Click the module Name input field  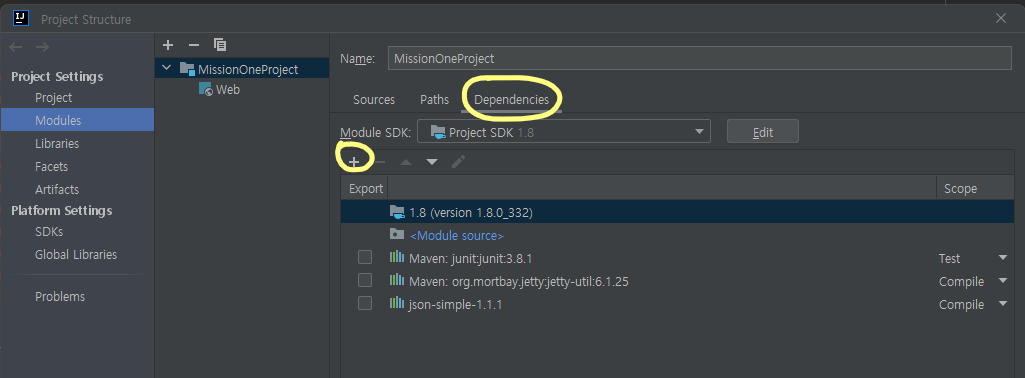click(699, 58)
